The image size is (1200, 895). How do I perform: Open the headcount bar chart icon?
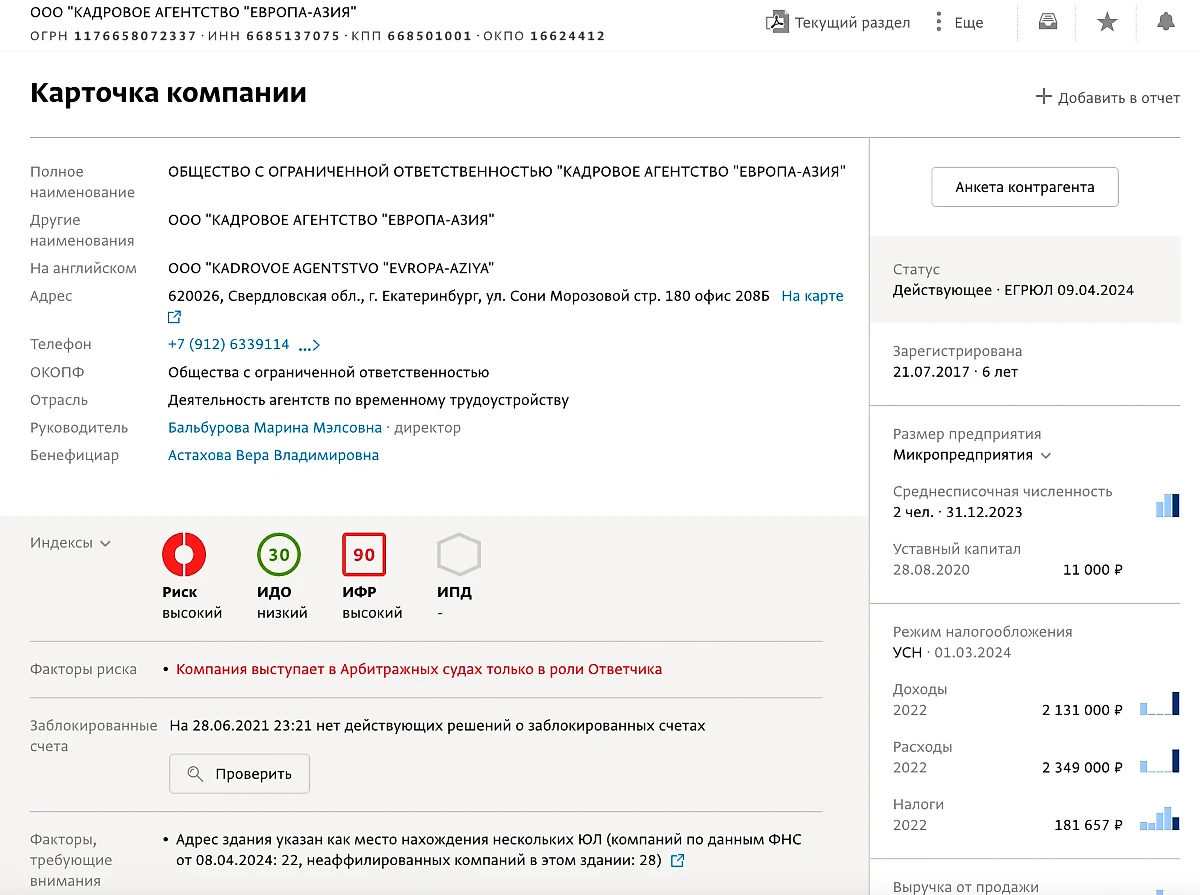[x=1167, y=505]
